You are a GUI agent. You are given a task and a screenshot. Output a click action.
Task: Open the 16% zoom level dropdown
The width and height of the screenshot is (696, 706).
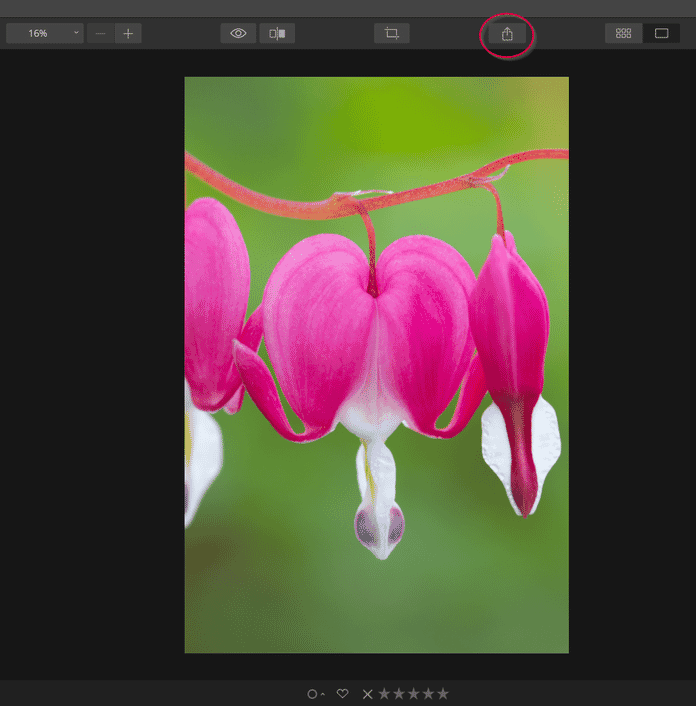pyautogui.click(x=45, y=33)
